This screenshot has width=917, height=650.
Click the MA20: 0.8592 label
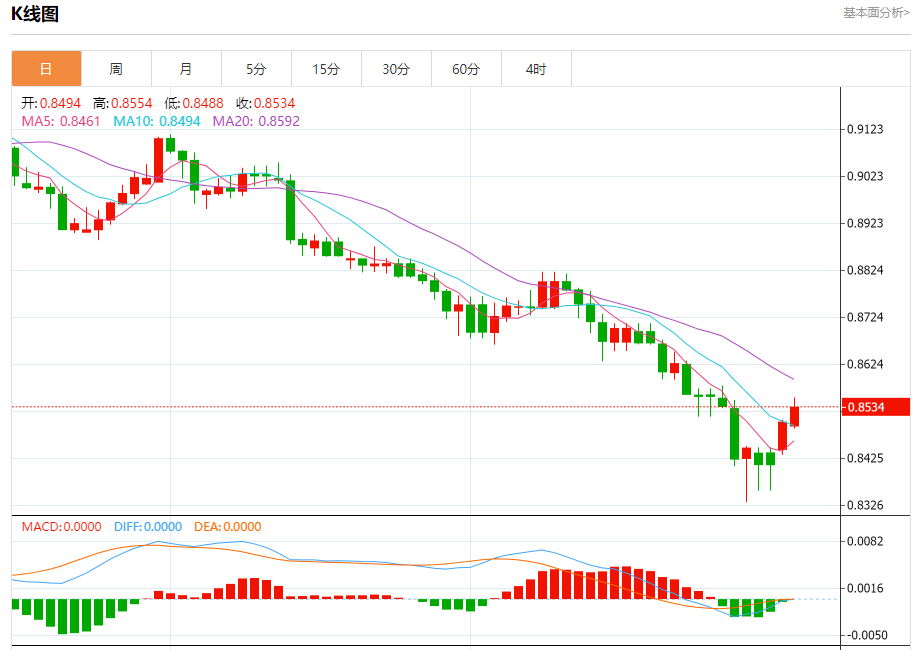click(x=256, y=121)
